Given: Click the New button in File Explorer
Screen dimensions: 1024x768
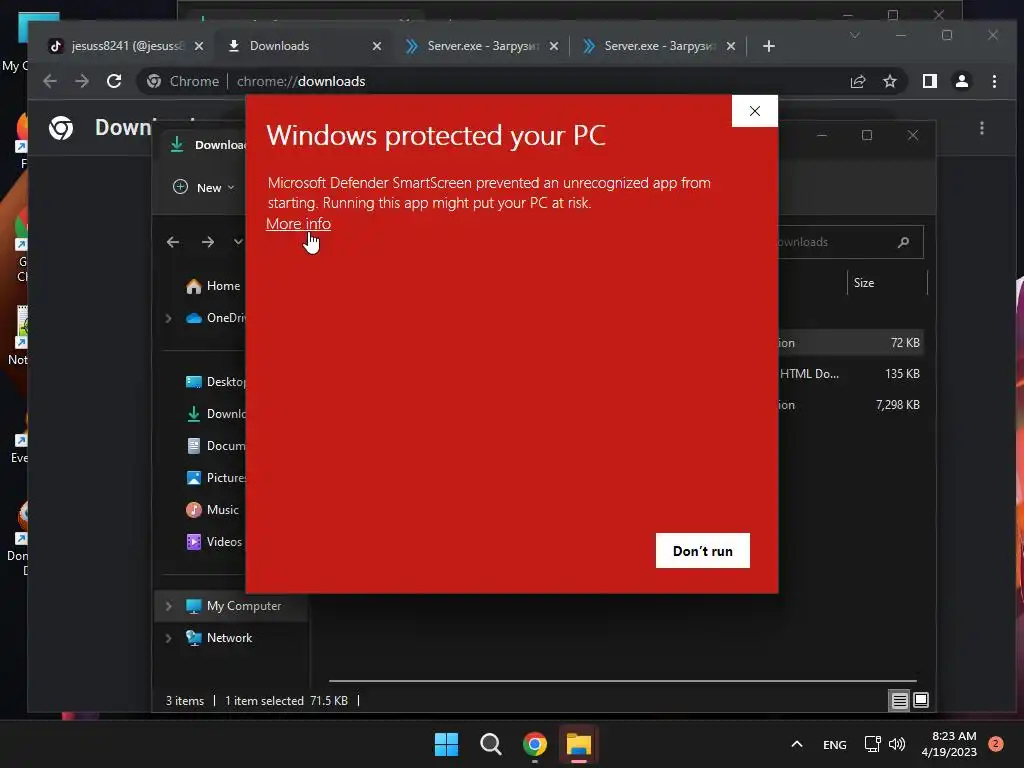Looking at the screenshot, I should (203, 187).
